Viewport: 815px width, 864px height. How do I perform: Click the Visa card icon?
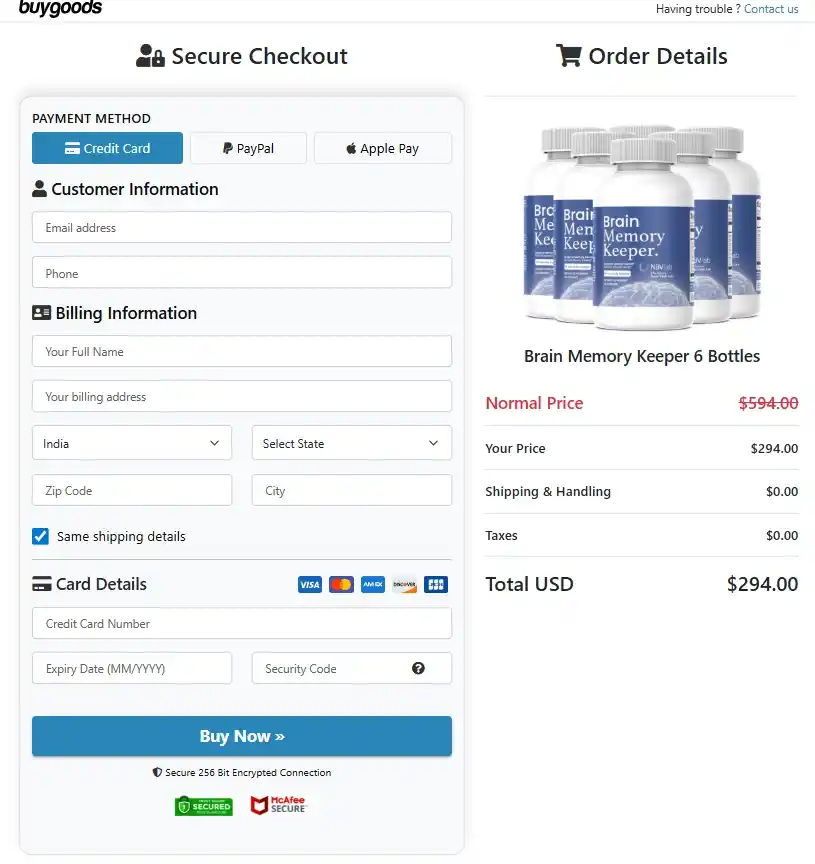click(310, 584)
